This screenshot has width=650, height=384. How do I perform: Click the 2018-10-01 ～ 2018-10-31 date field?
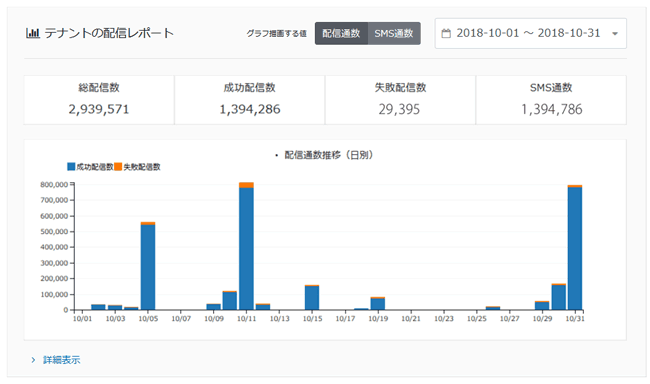[531, 34]
